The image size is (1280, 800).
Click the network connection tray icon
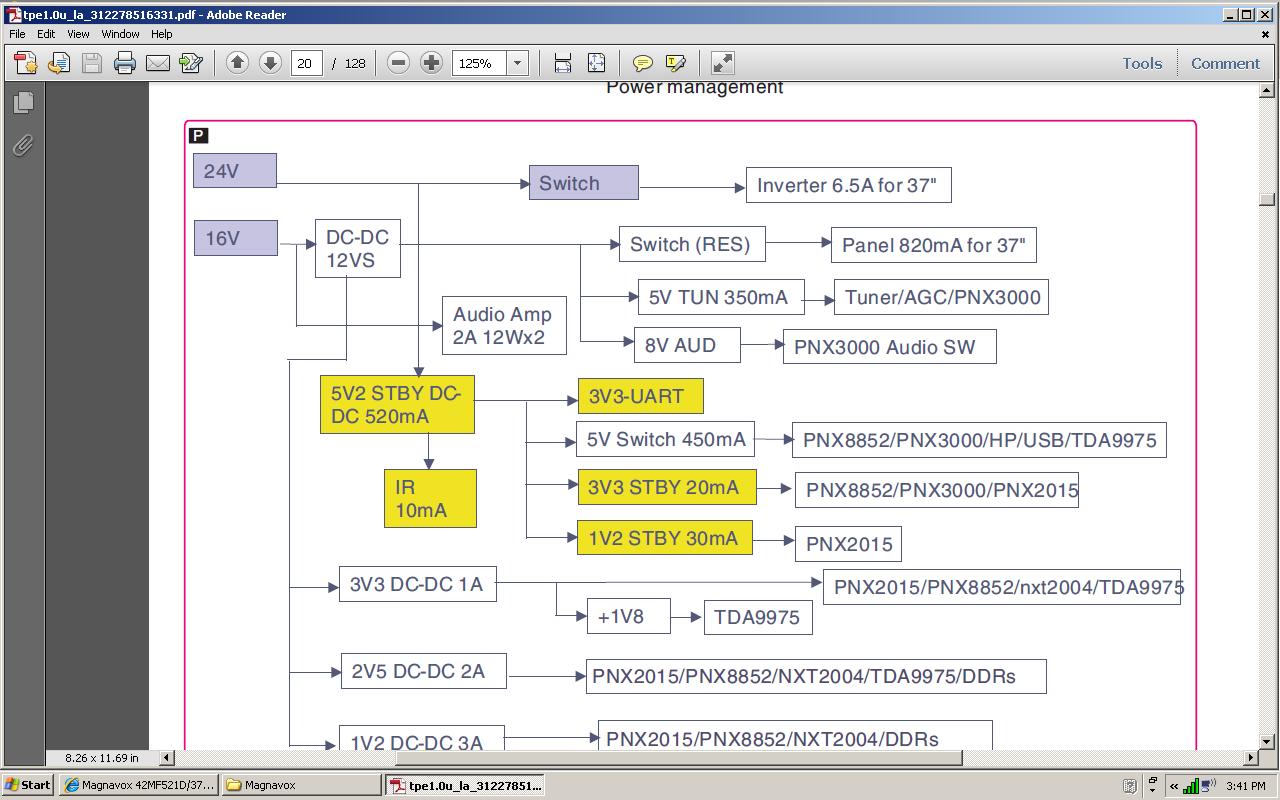click(x=1207, y=785)
